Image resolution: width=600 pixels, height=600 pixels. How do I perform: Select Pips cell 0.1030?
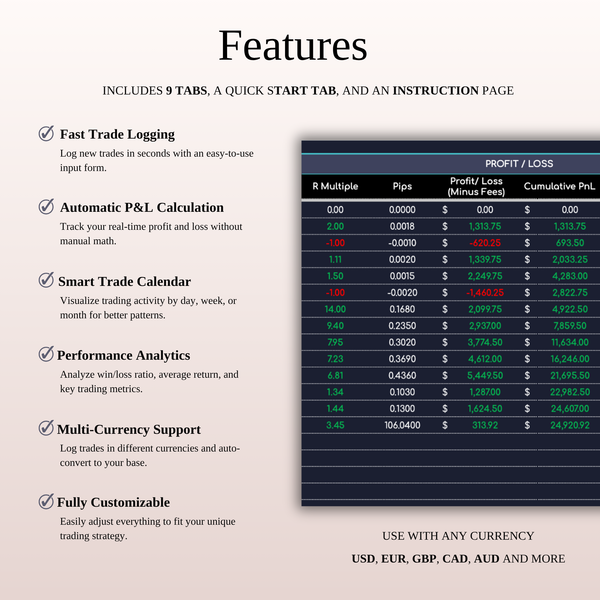(402, 392)
